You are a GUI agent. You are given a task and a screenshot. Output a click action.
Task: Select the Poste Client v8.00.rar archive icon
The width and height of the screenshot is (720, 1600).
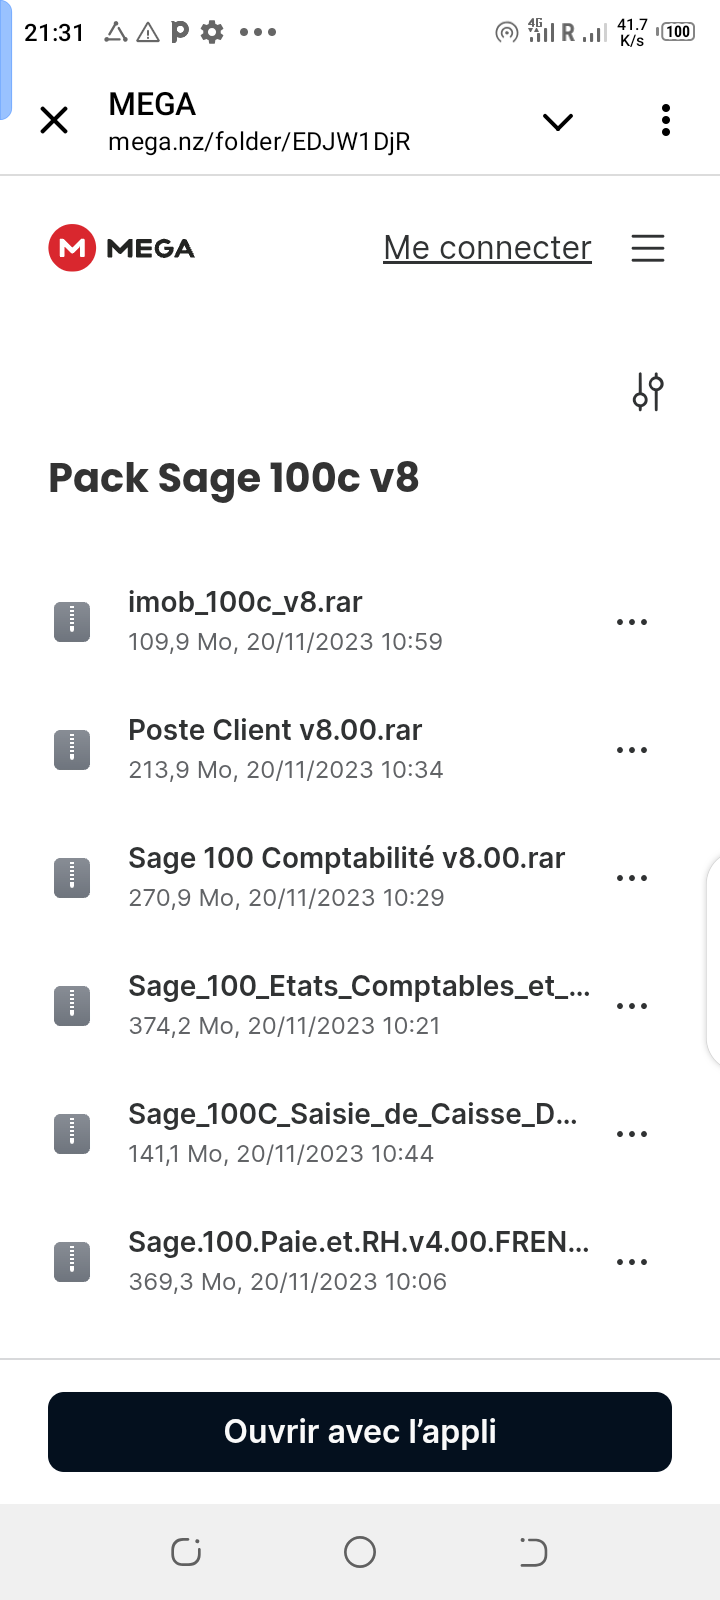tap(72, 750)
